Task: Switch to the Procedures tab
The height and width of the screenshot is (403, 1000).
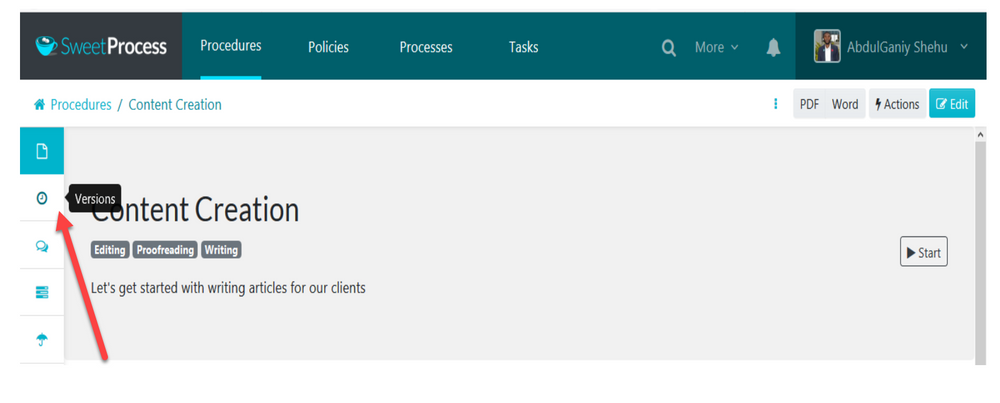Action: pos(230,46)
